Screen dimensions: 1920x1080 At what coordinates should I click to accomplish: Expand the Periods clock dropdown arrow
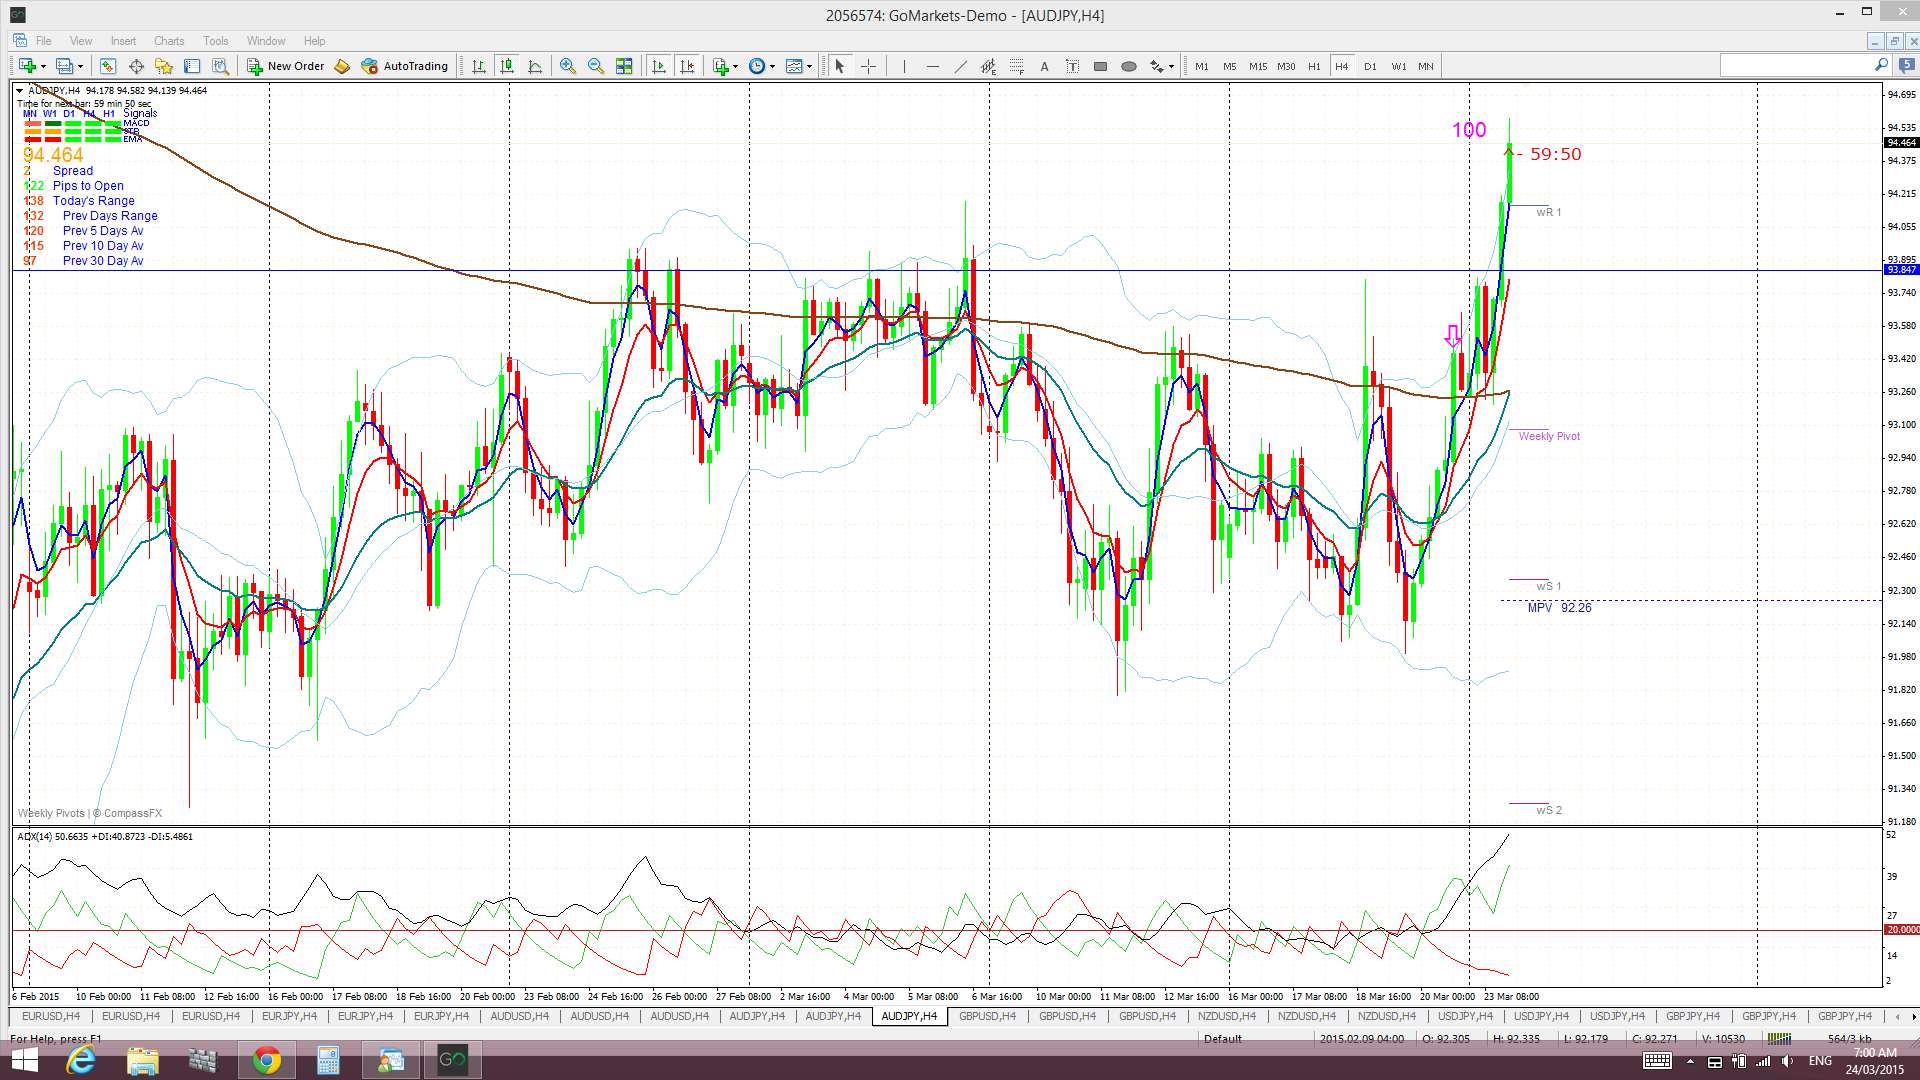click(772, 66)
